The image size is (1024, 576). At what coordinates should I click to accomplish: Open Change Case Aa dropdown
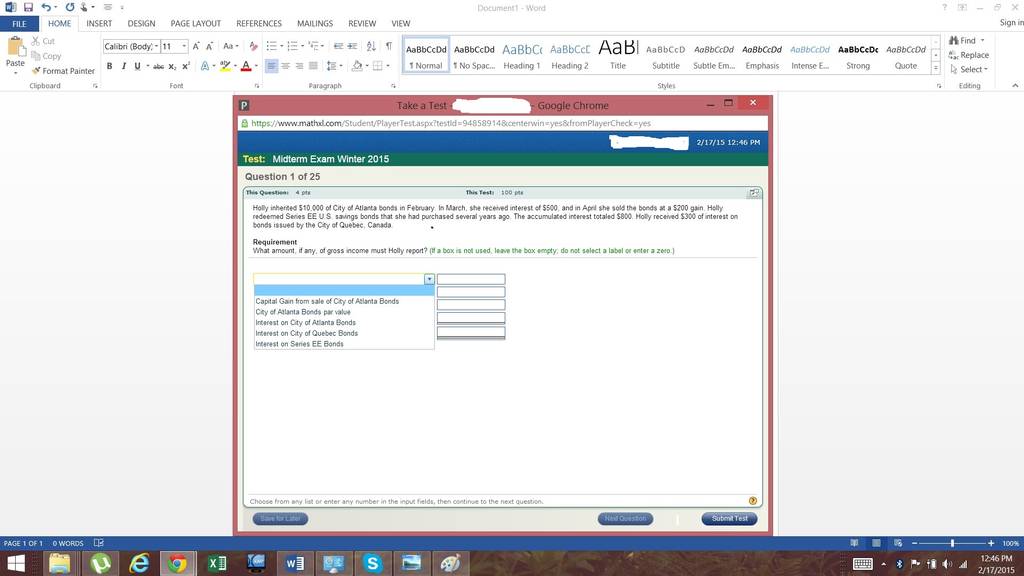pyautogui.click(x=229, y=46)
